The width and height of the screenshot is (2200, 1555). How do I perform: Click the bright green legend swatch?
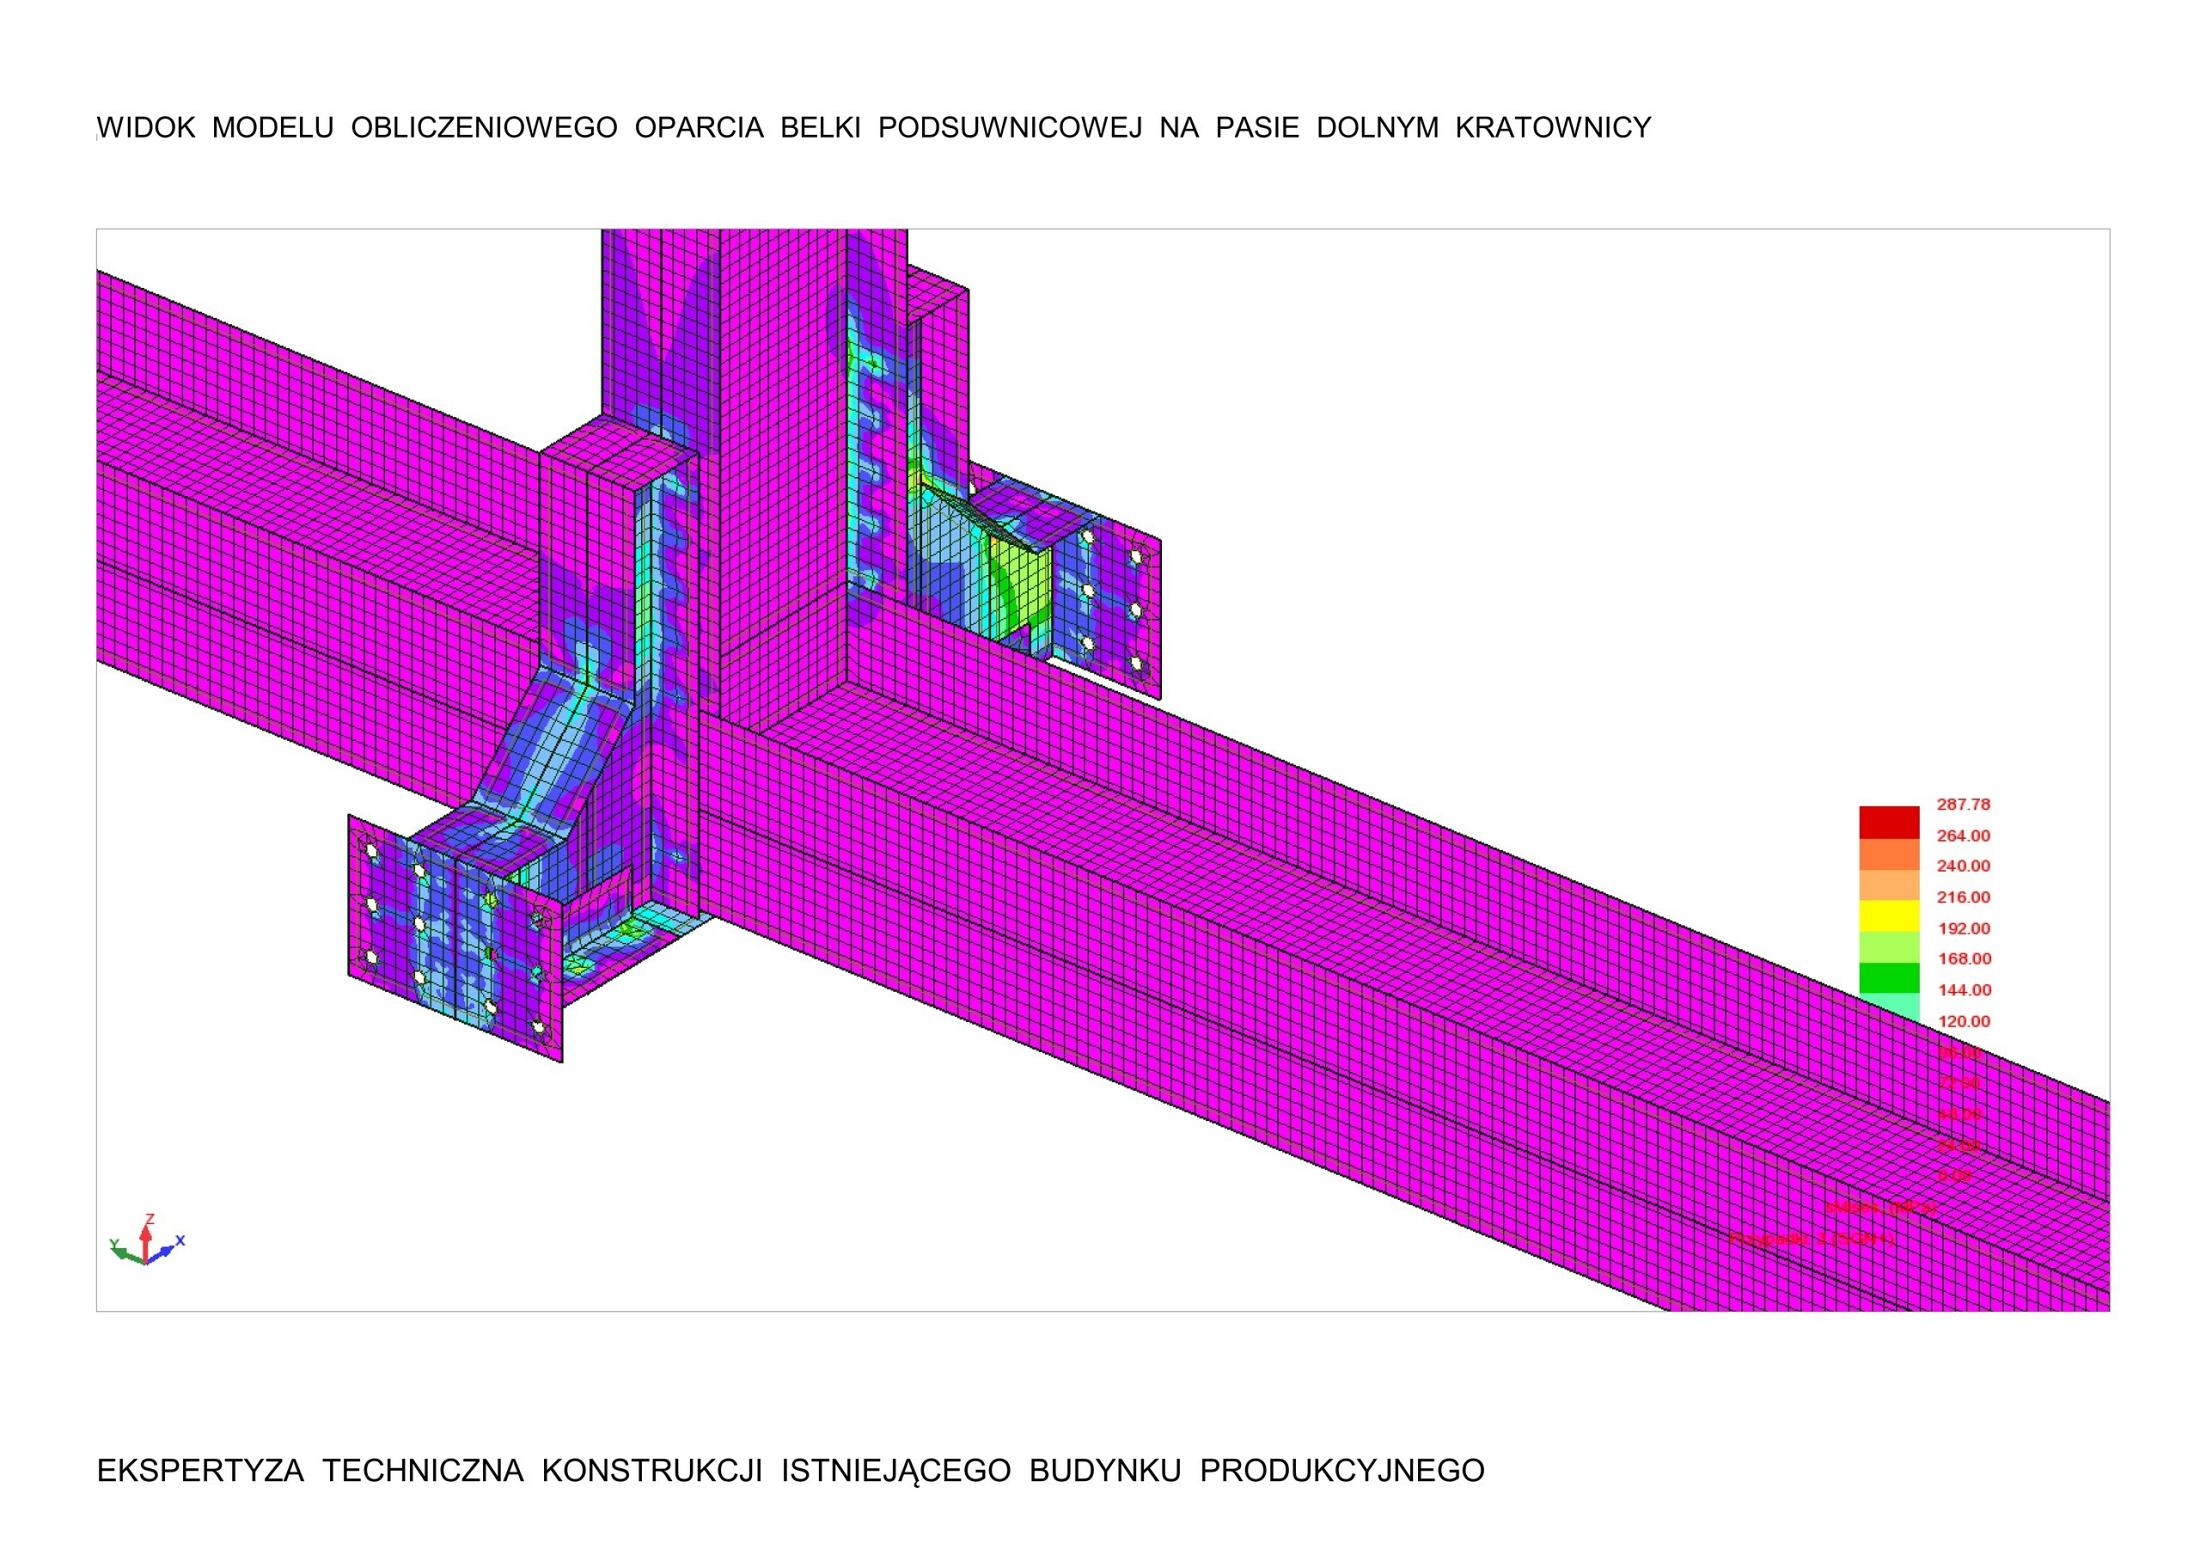[x=1889, y=978]
